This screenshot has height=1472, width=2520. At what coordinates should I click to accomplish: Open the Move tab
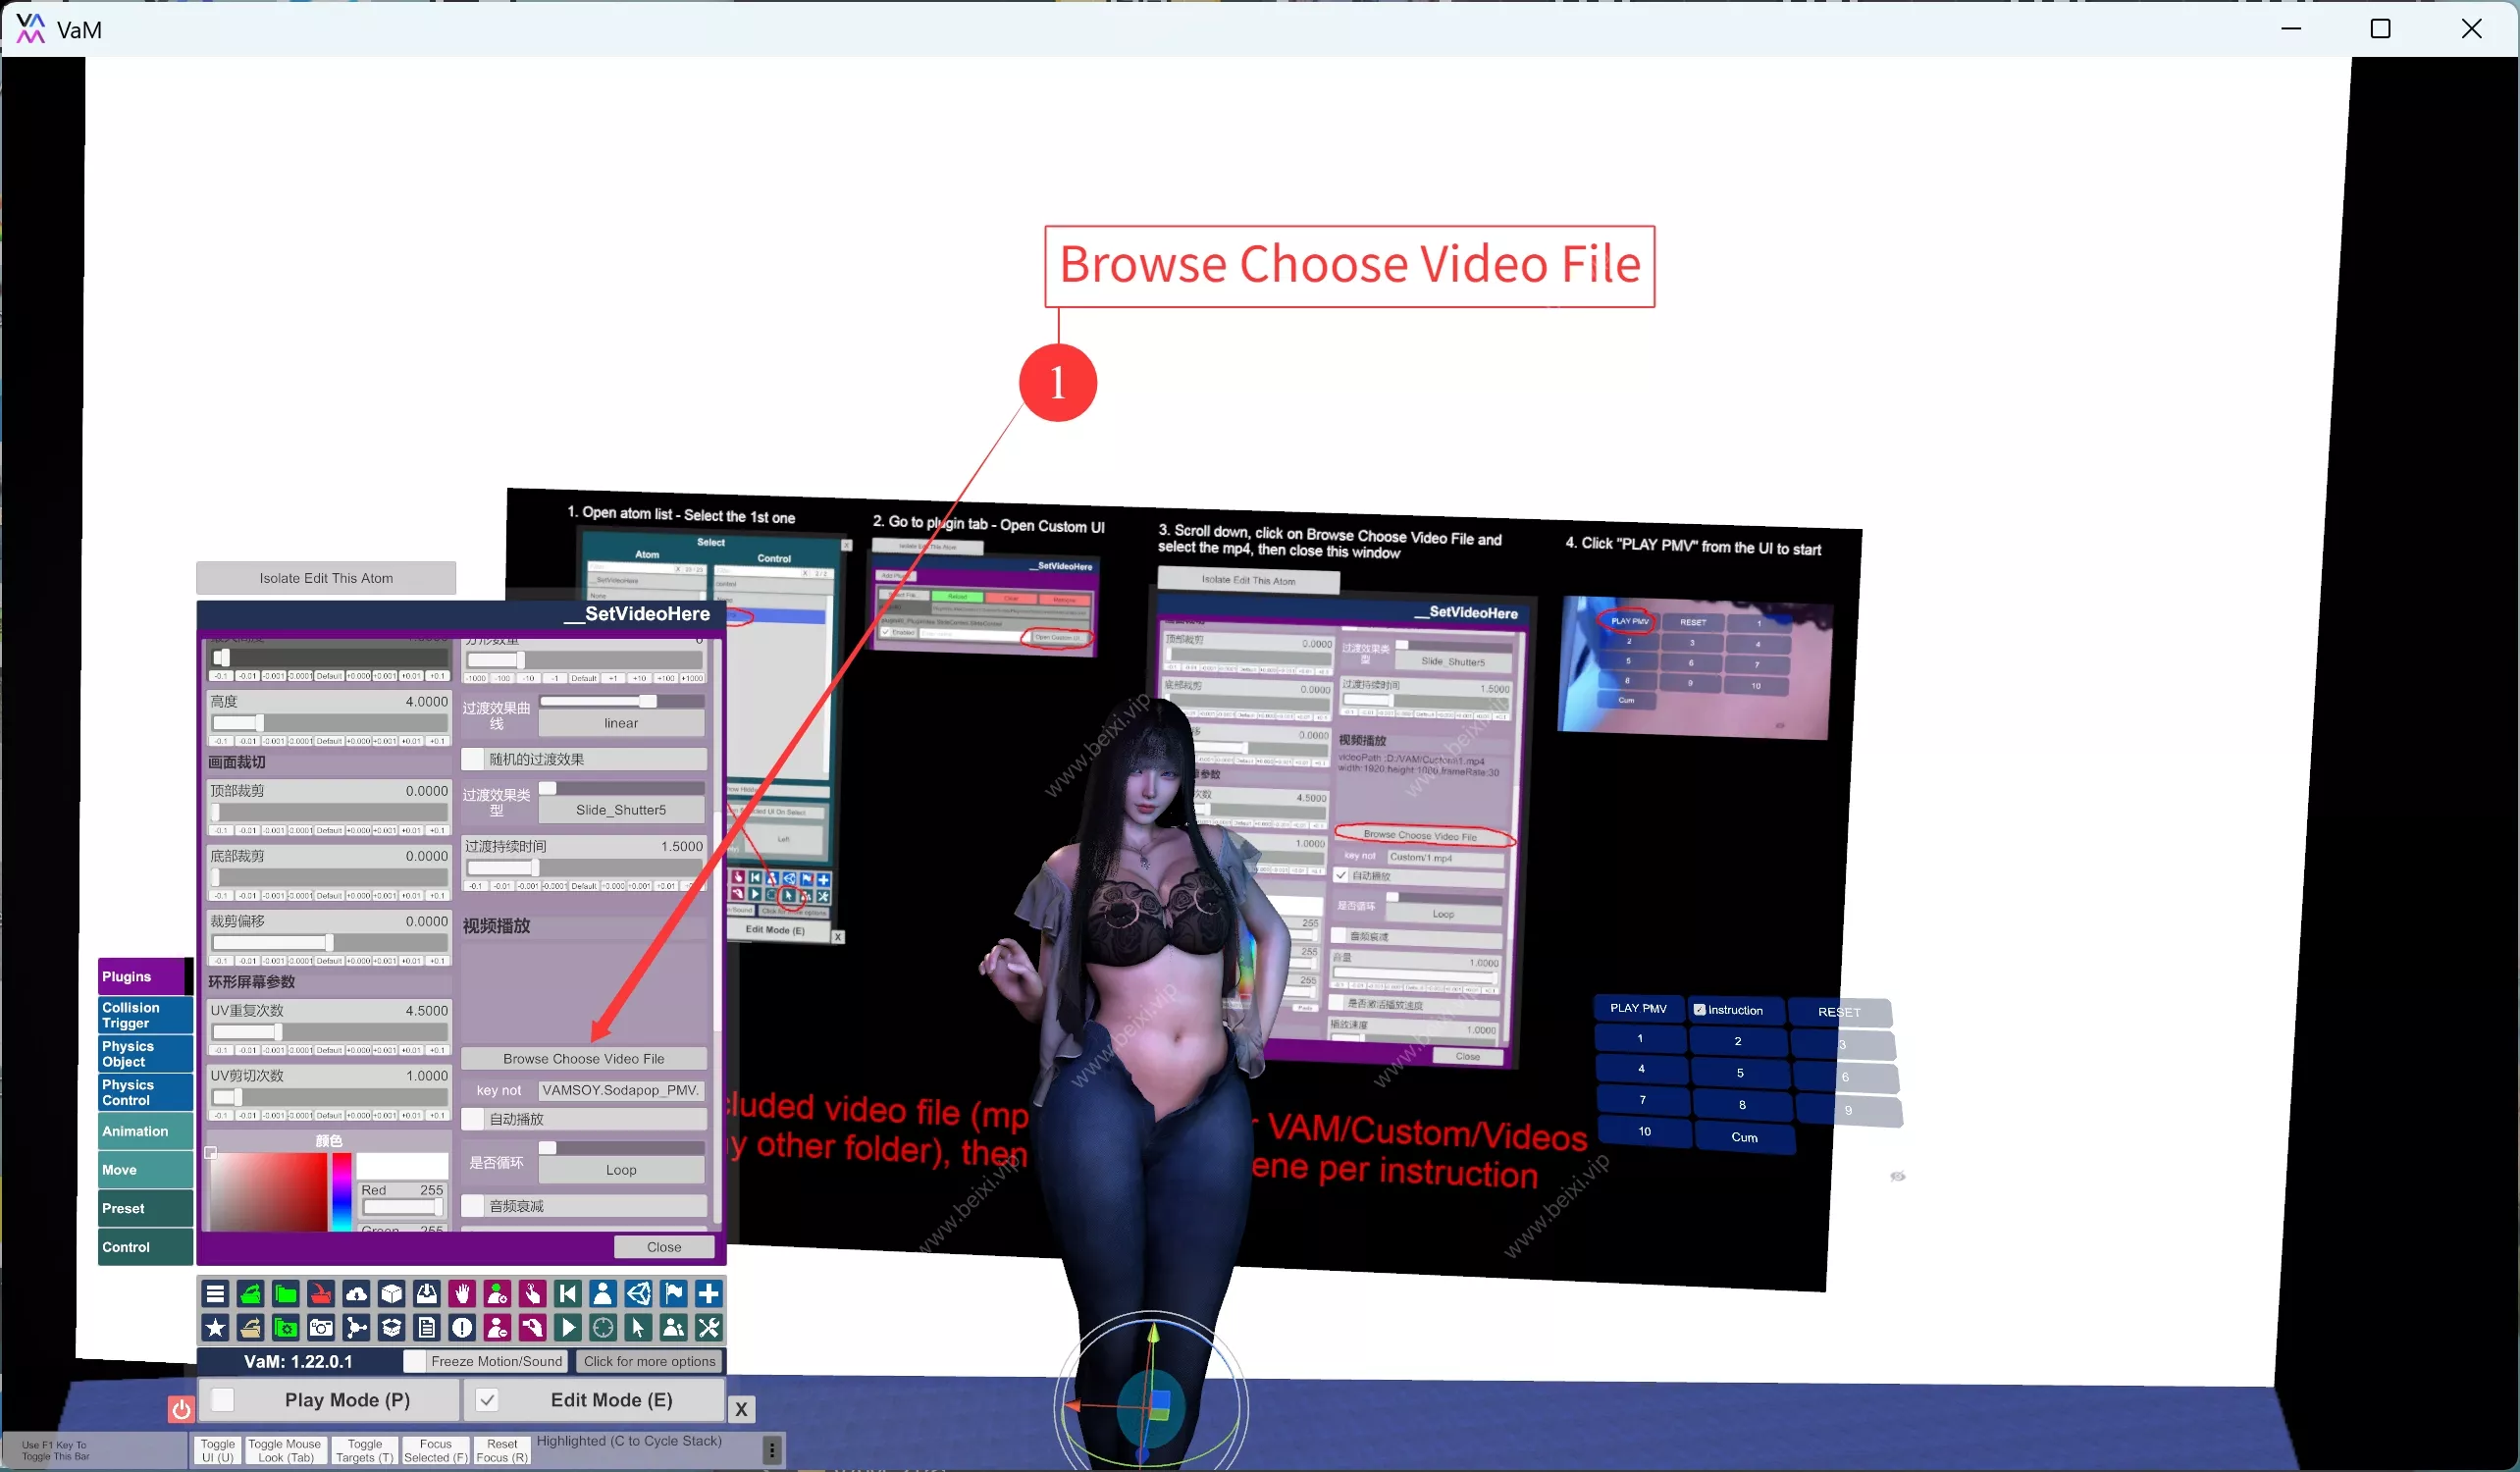pos(145,1170)
